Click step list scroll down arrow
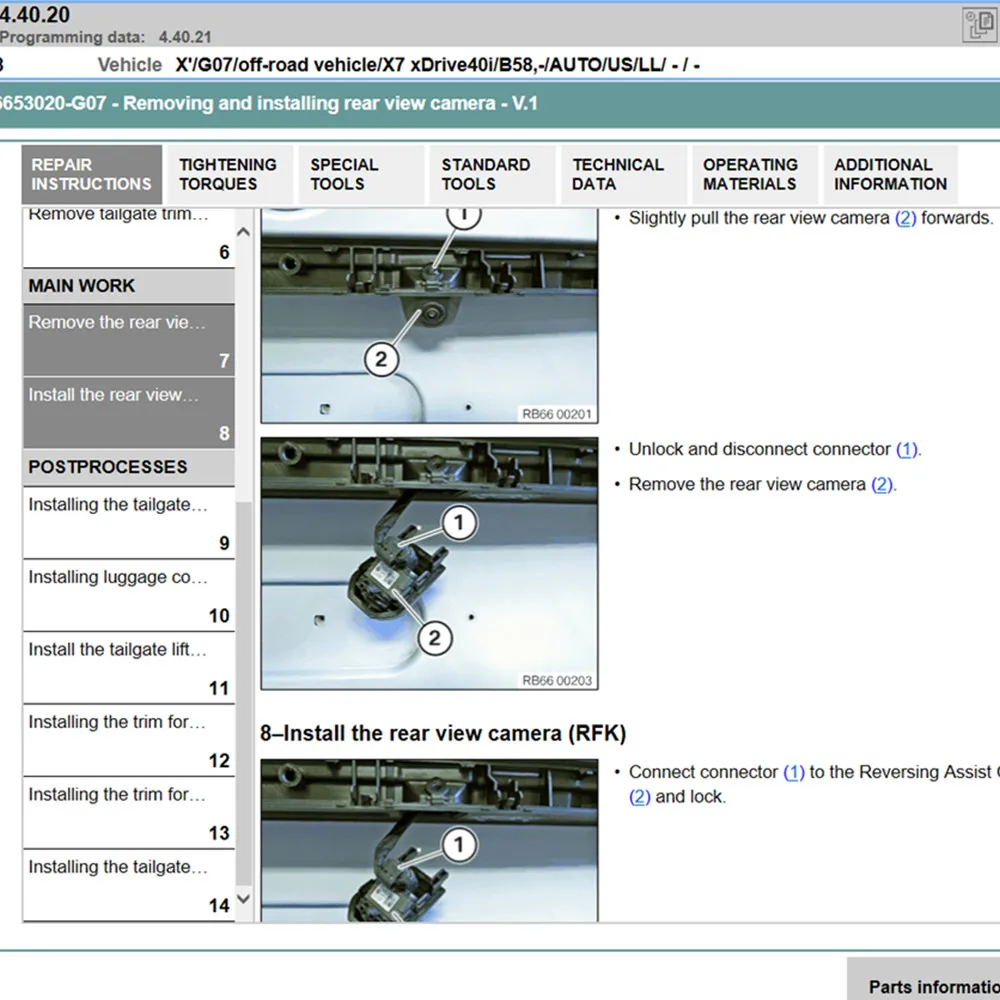1000x1000 pixels. tap(244, 899)
